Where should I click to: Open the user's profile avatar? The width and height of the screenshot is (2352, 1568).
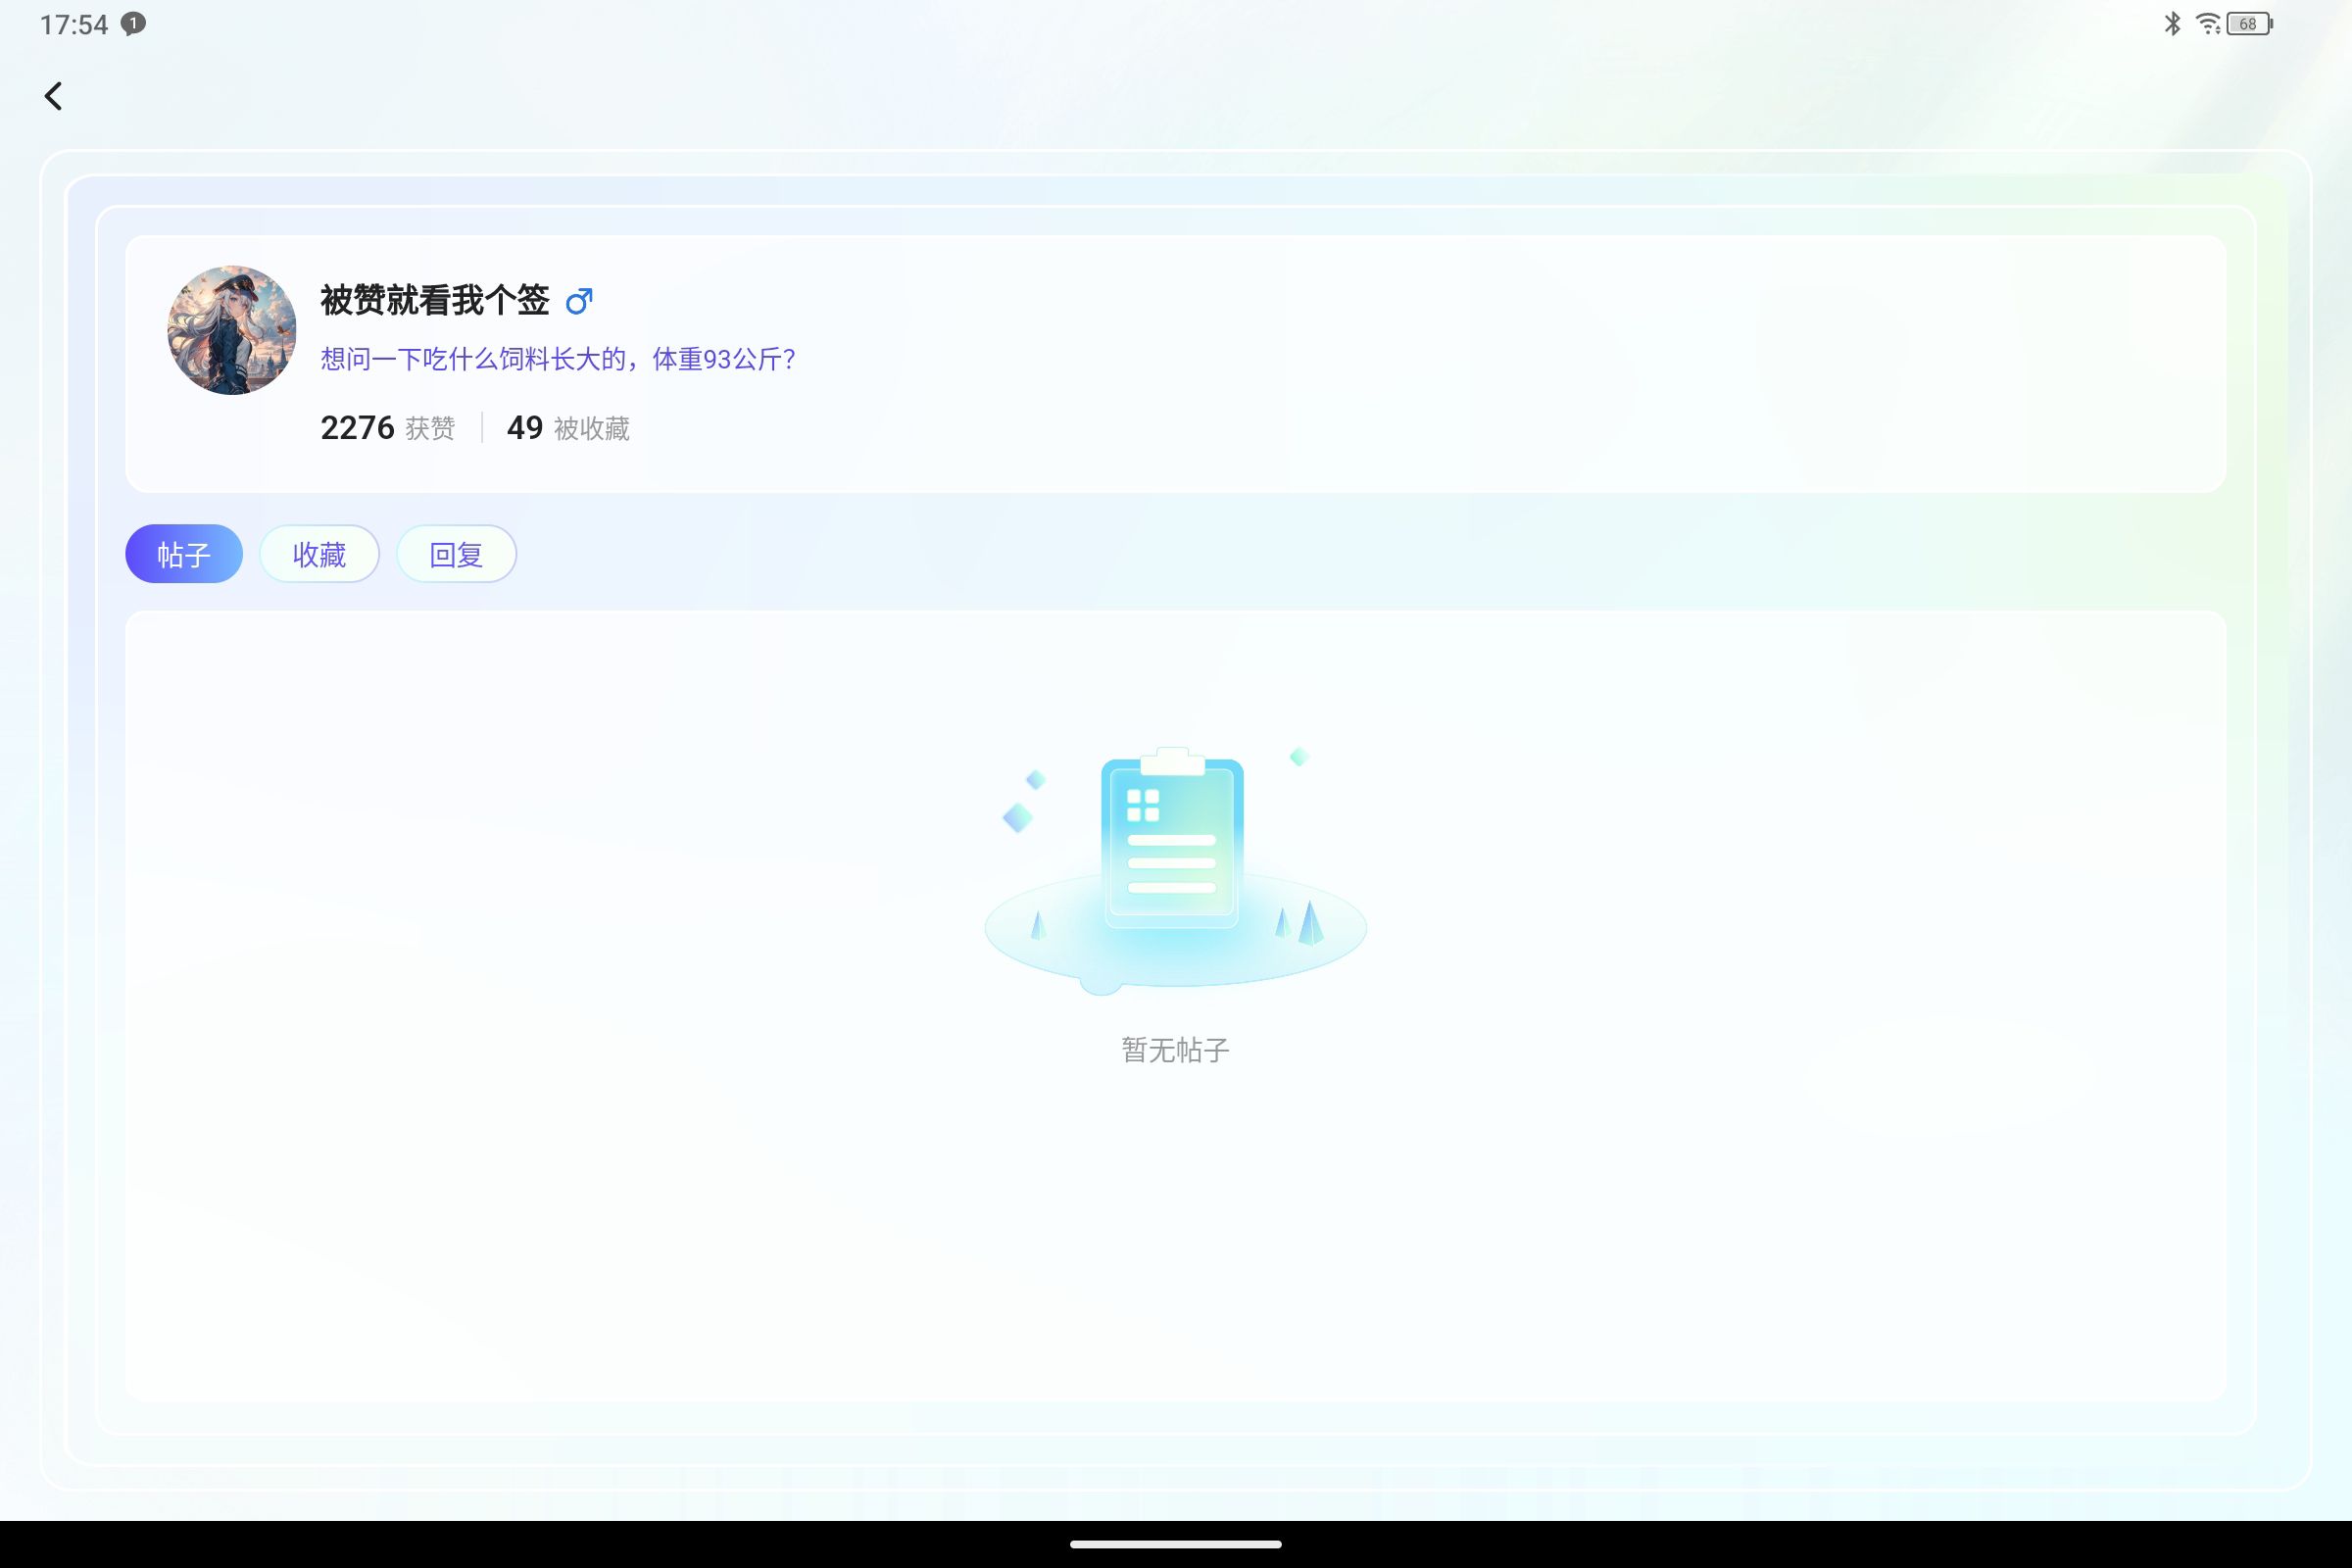(232, 330)
